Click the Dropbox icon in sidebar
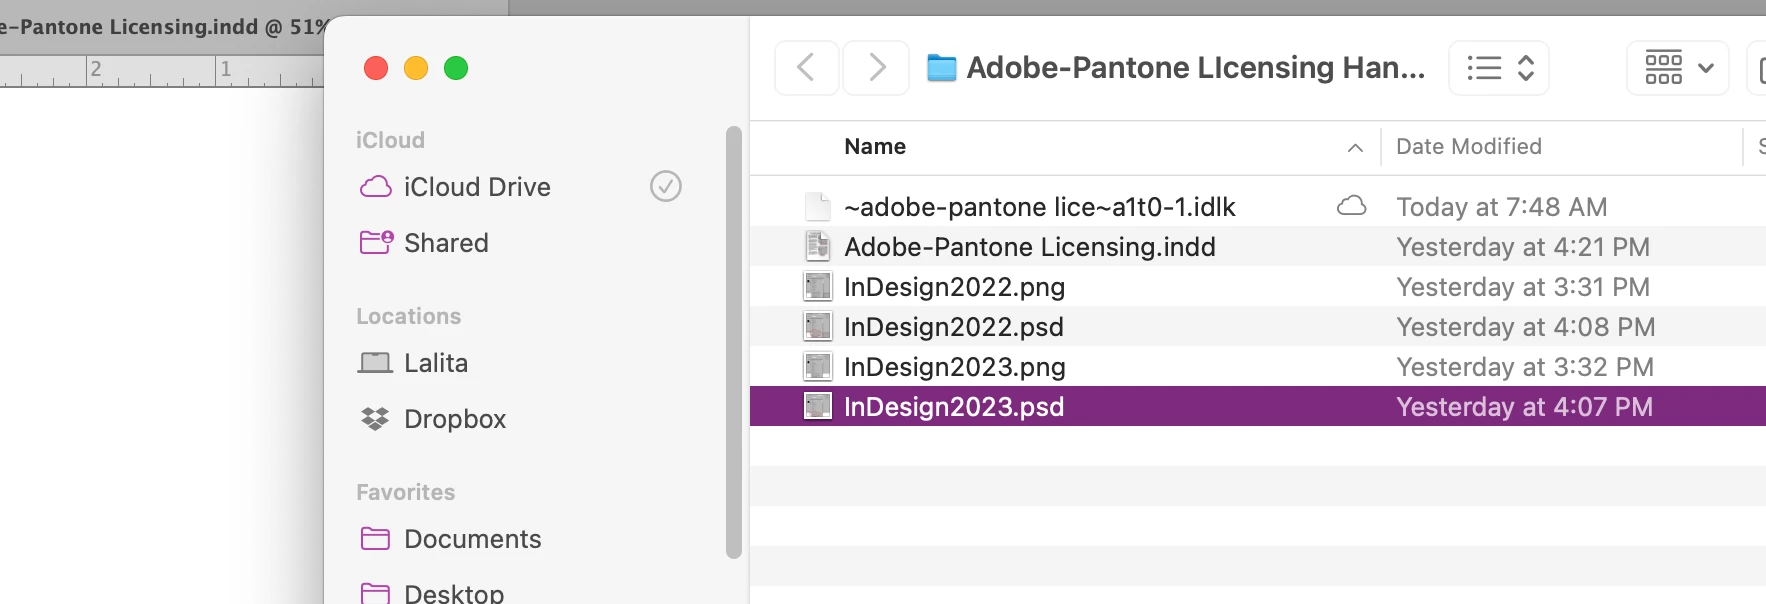This screenshot has width=1766, height=604. [x=375, y=419]
